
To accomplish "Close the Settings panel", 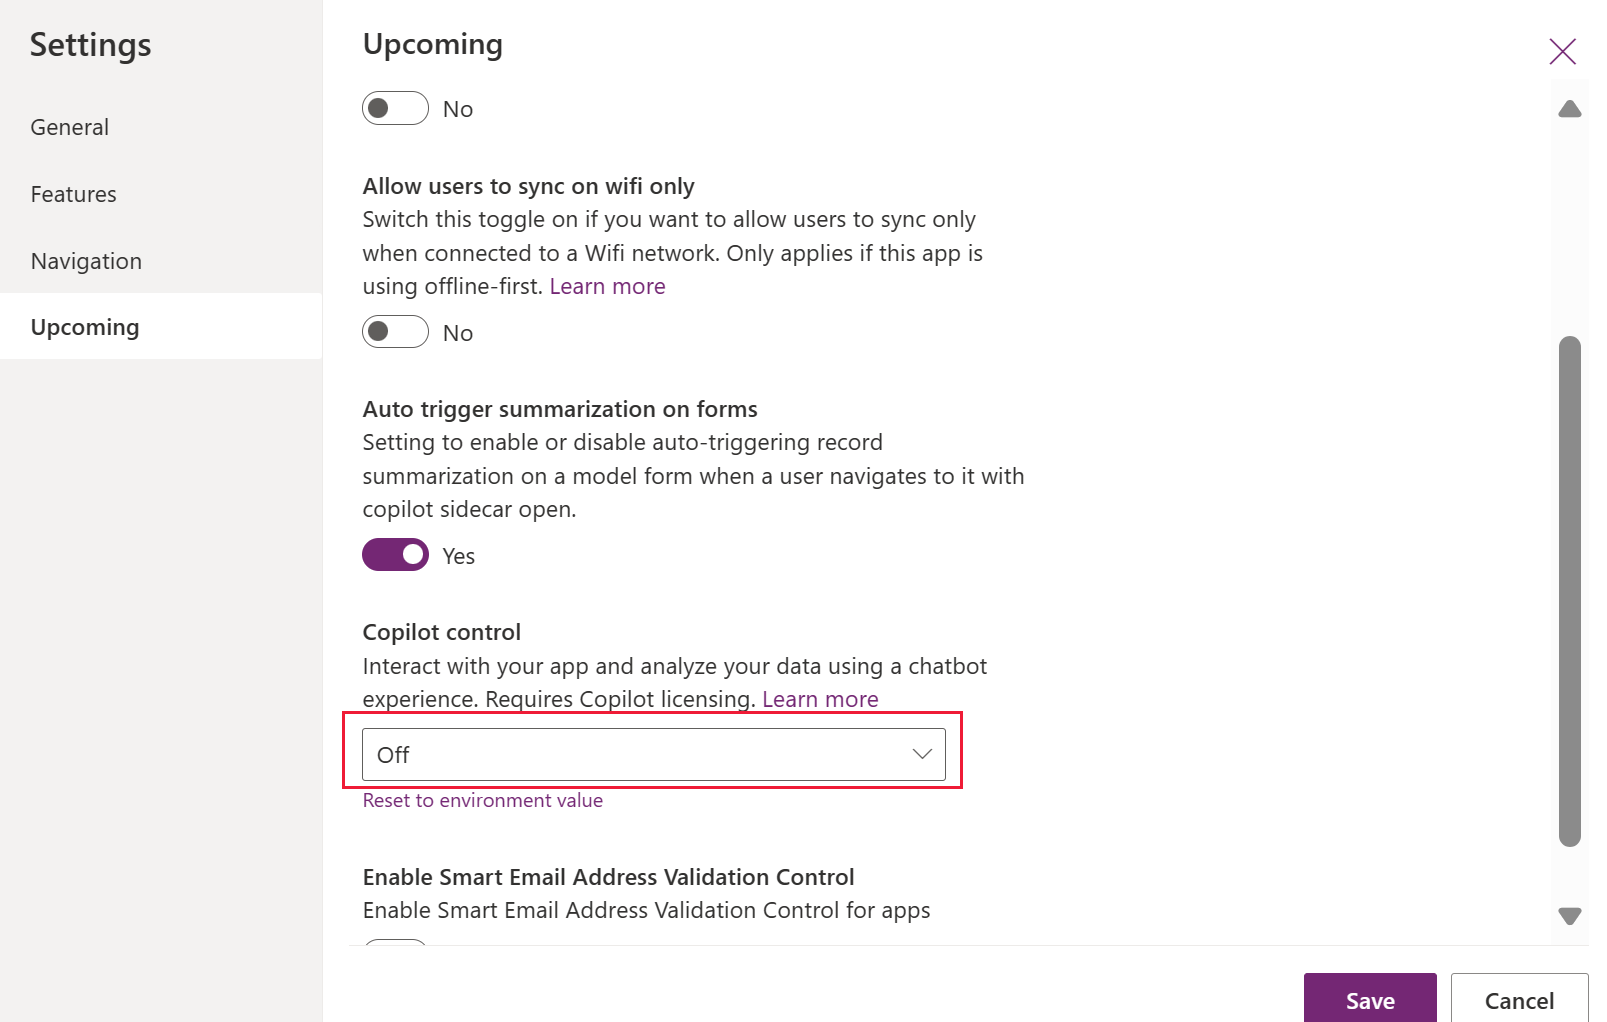I will click(x=1563, y=51).
